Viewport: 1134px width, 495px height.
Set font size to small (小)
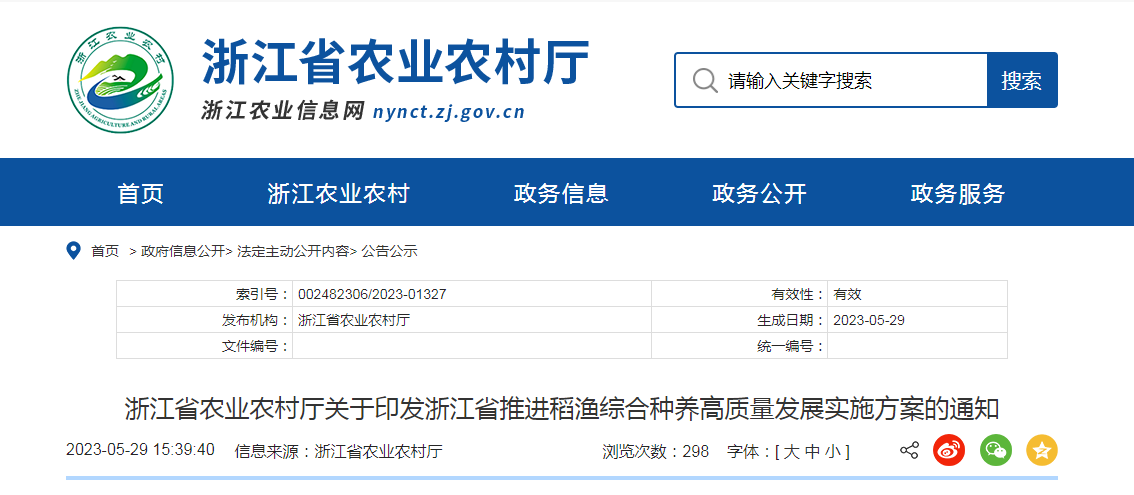pos(832,452)
